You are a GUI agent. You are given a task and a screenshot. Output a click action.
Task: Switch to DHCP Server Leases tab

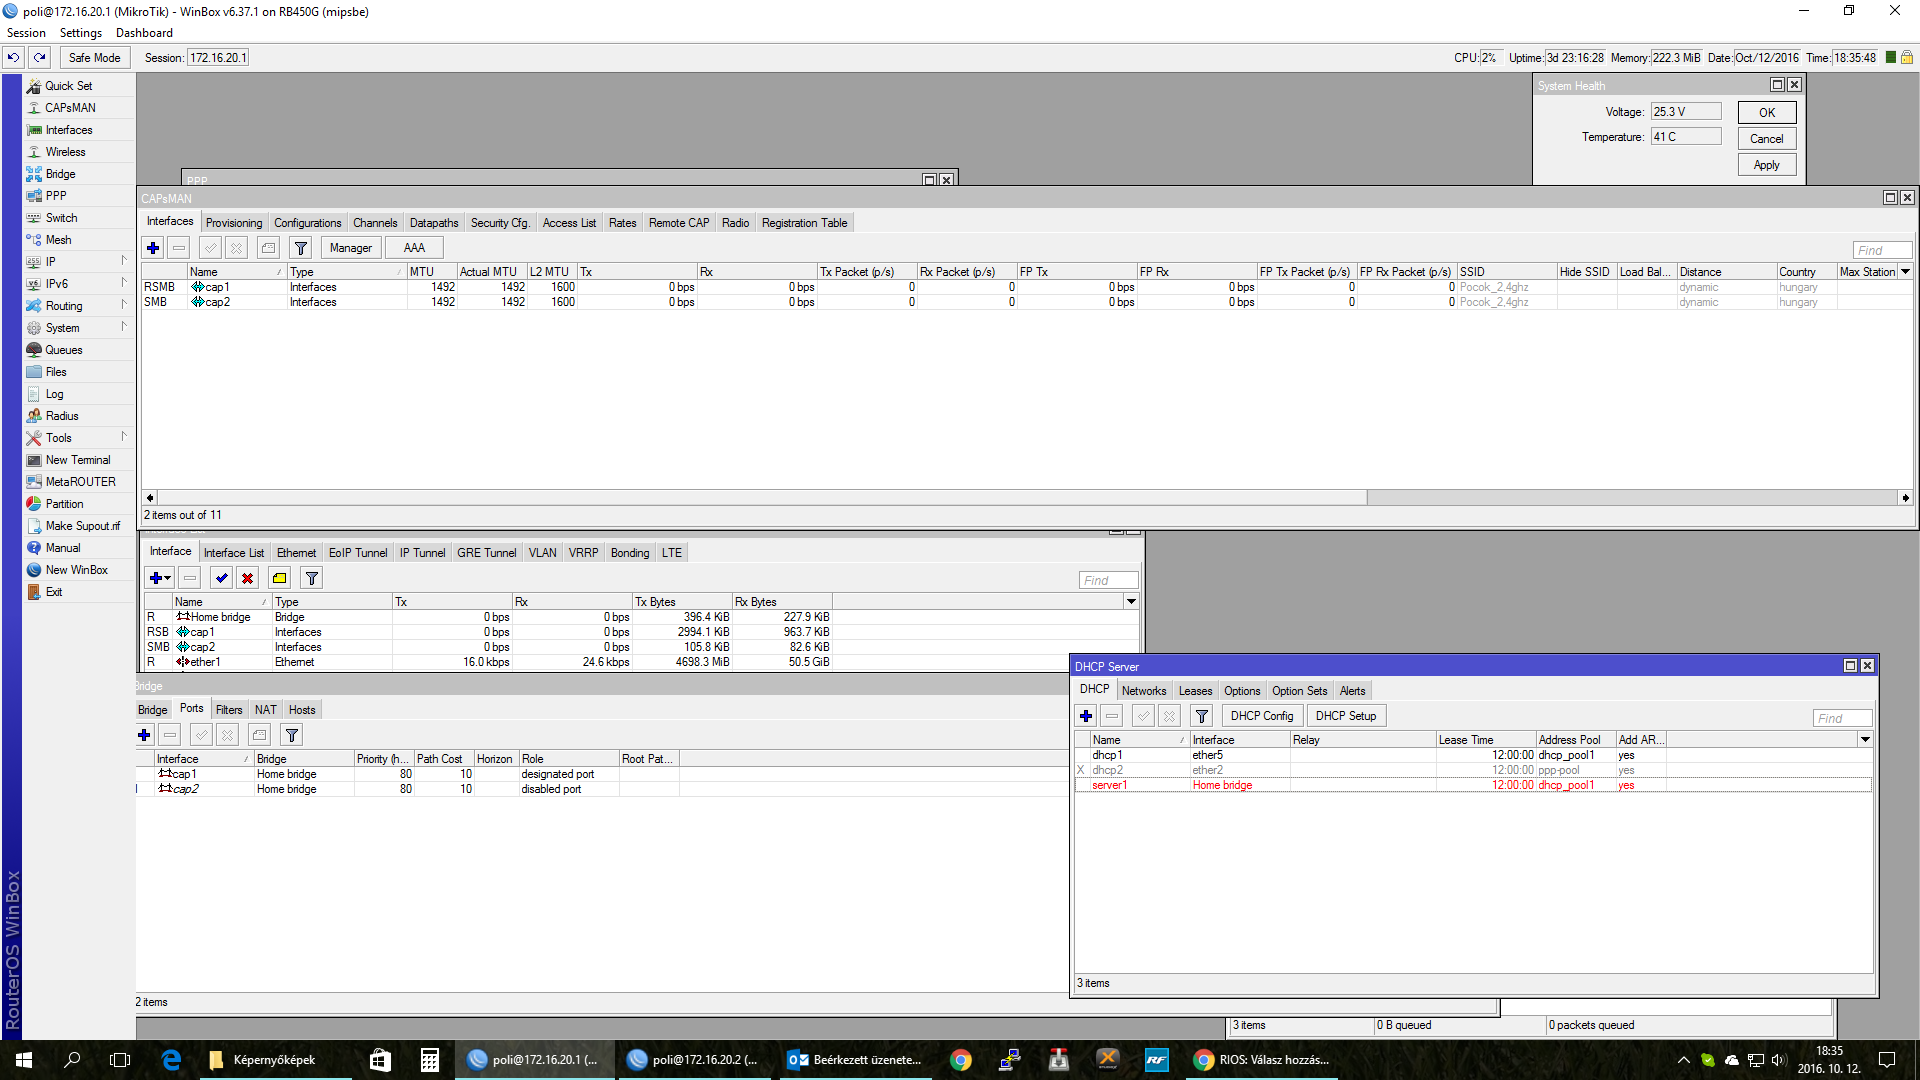[1195, 691]
